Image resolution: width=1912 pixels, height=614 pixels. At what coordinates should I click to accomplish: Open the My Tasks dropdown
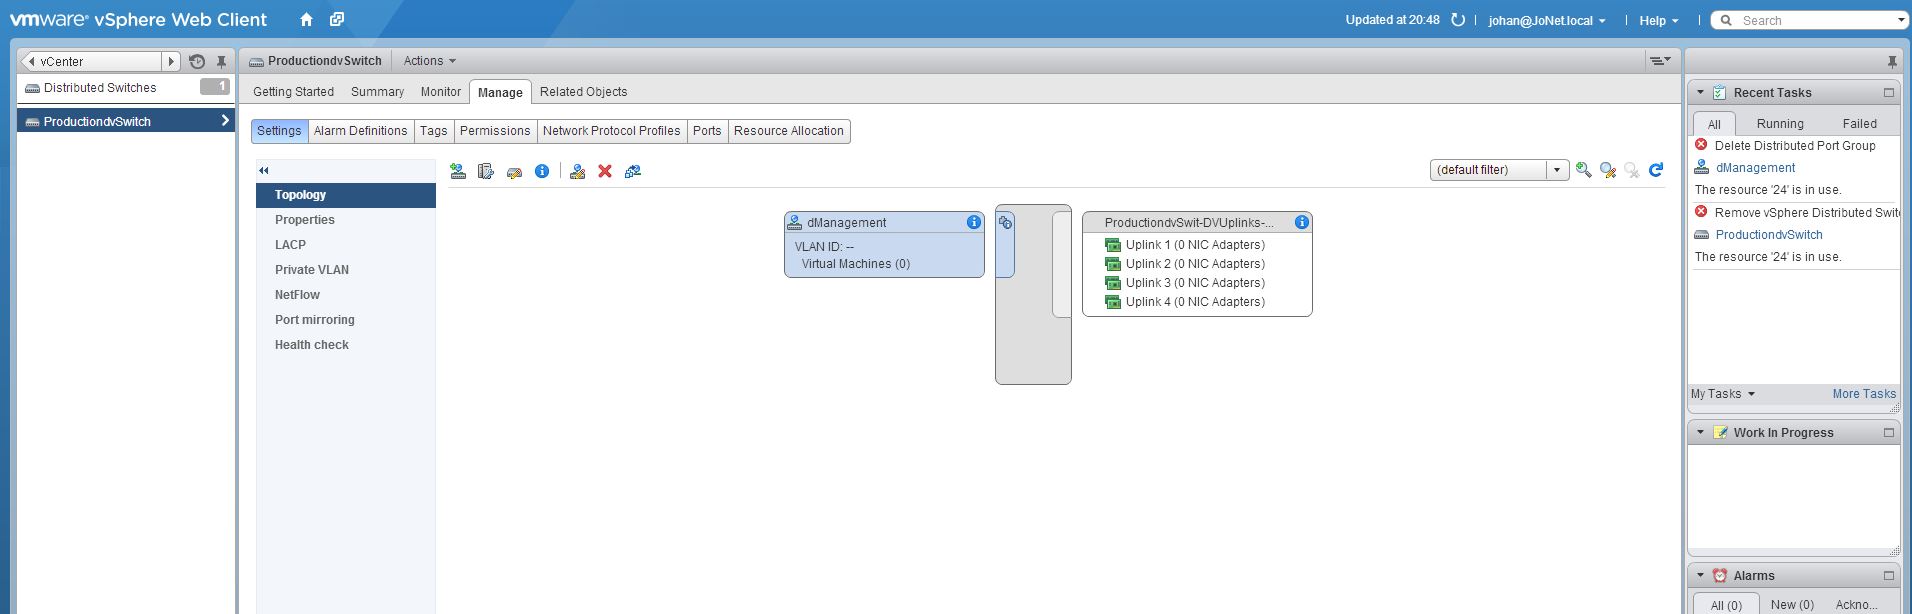coord(1722,394)
